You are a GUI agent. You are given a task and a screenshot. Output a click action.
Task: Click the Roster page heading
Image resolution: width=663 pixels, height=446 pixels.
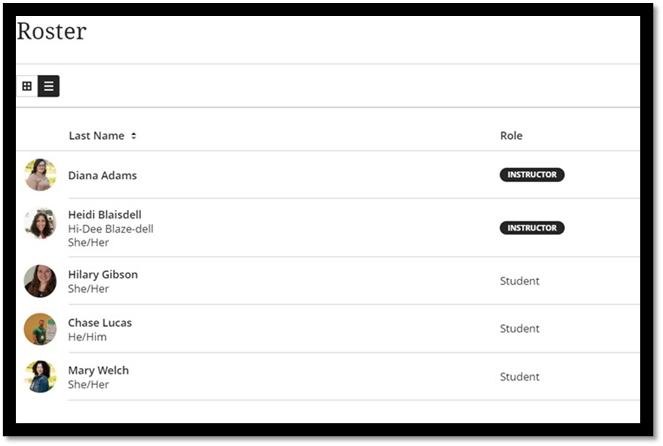(52, 31)
